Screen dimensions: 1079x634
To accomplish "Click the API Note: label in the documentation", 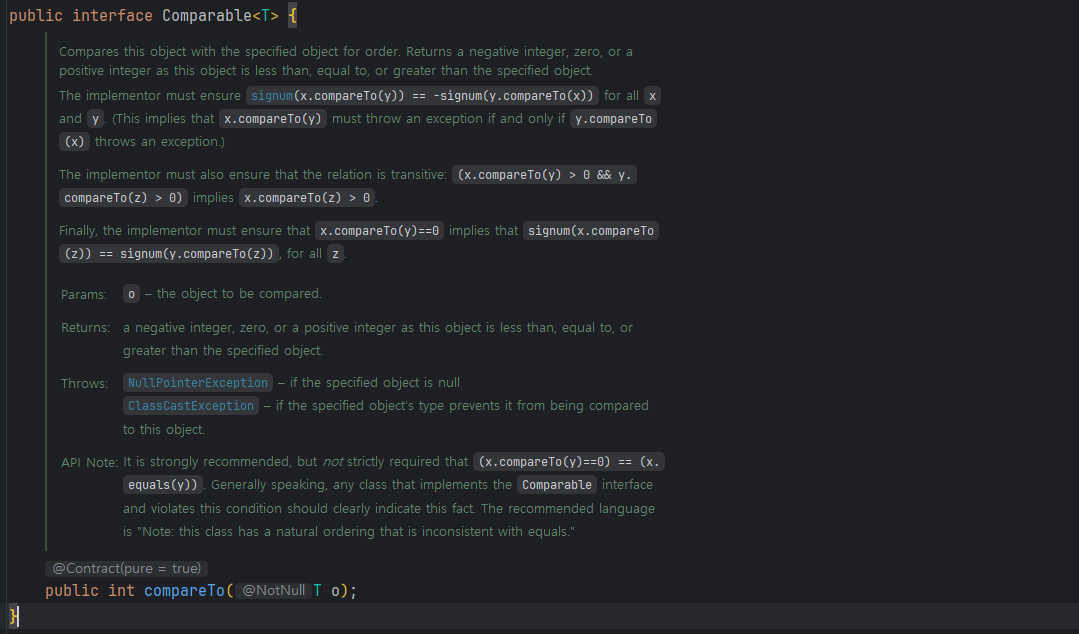I will pos(89,462).
